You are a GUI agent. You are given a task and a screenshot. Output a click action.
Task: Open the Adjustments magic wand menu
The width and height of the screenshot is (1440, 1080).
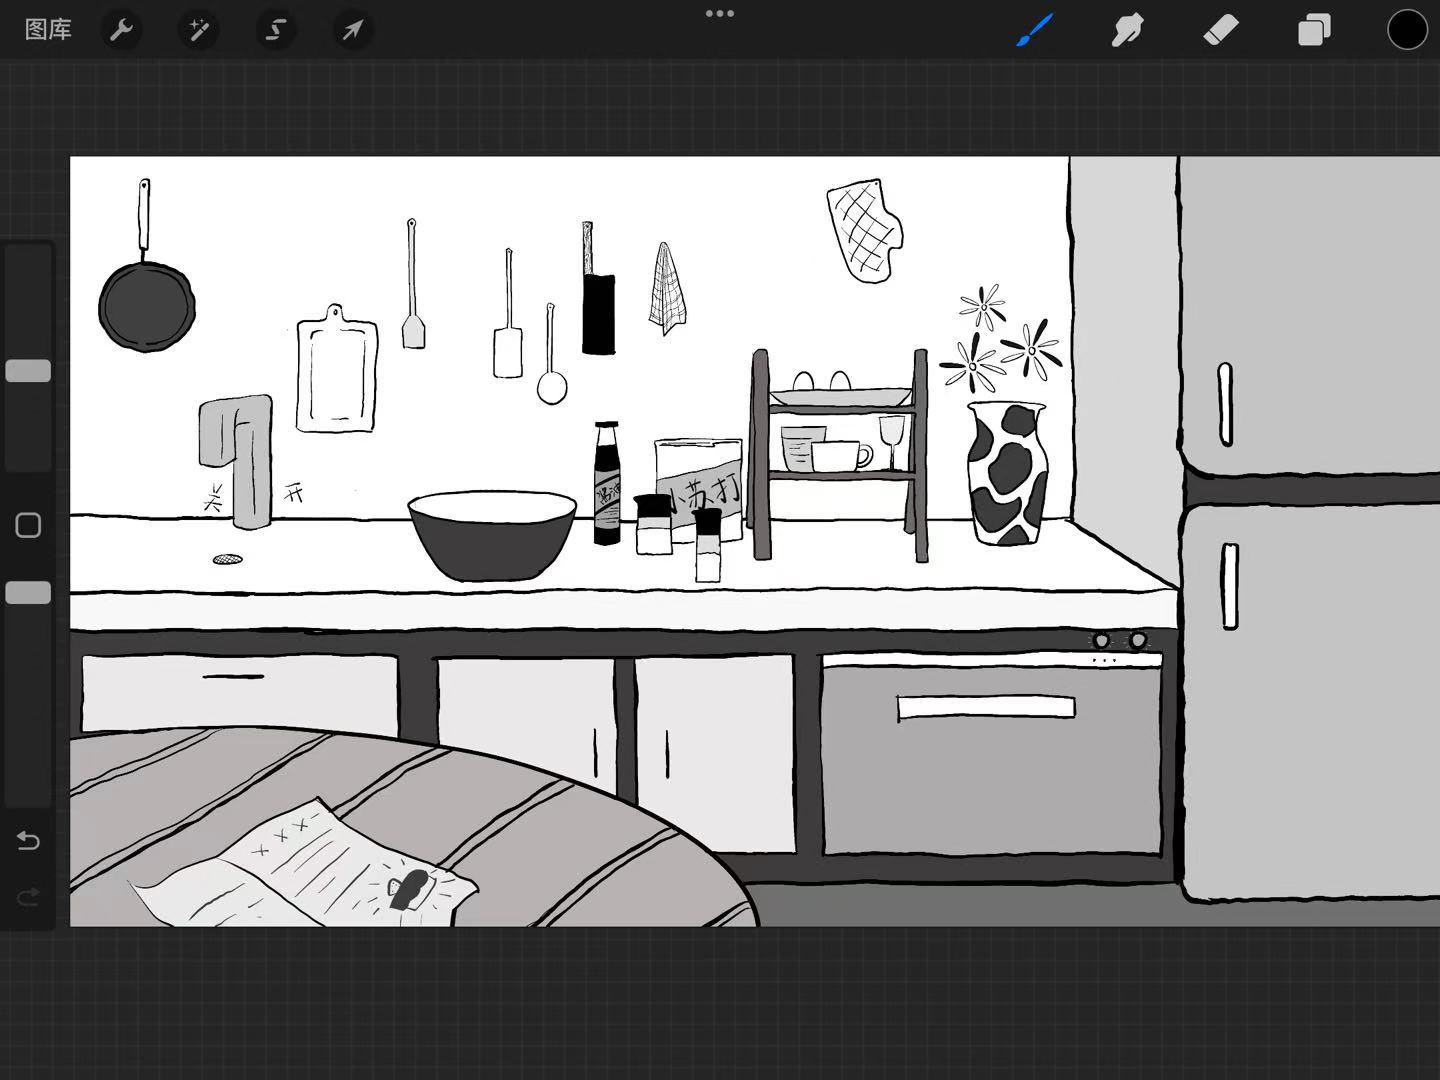tap(198, 30)
